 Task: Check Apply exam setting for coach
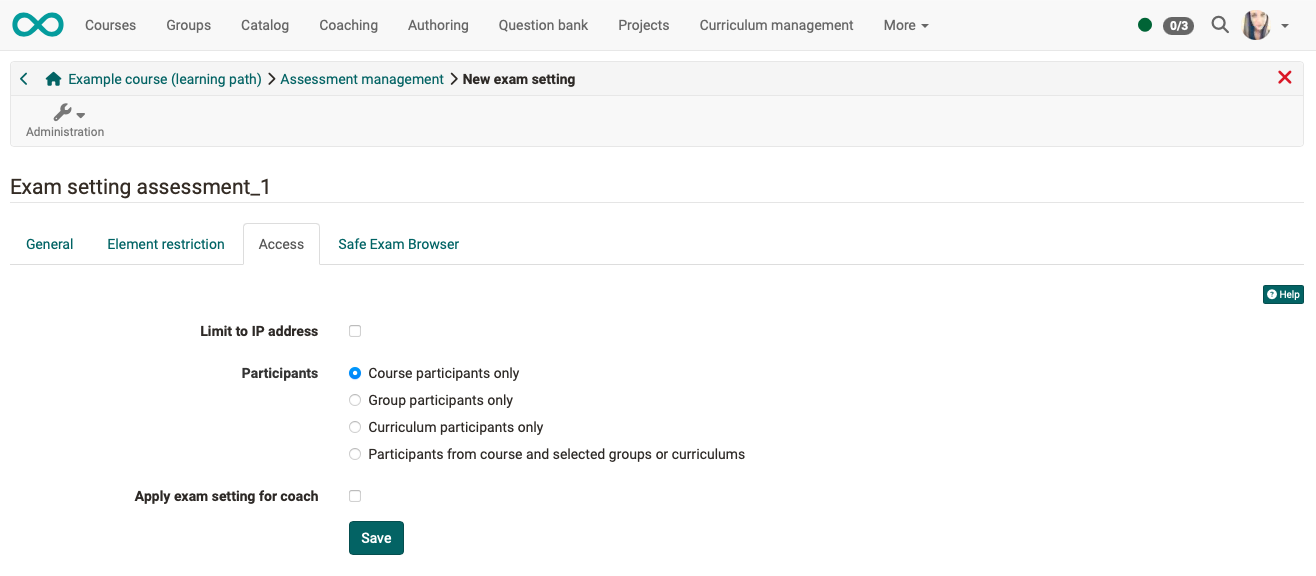(354, 495)
